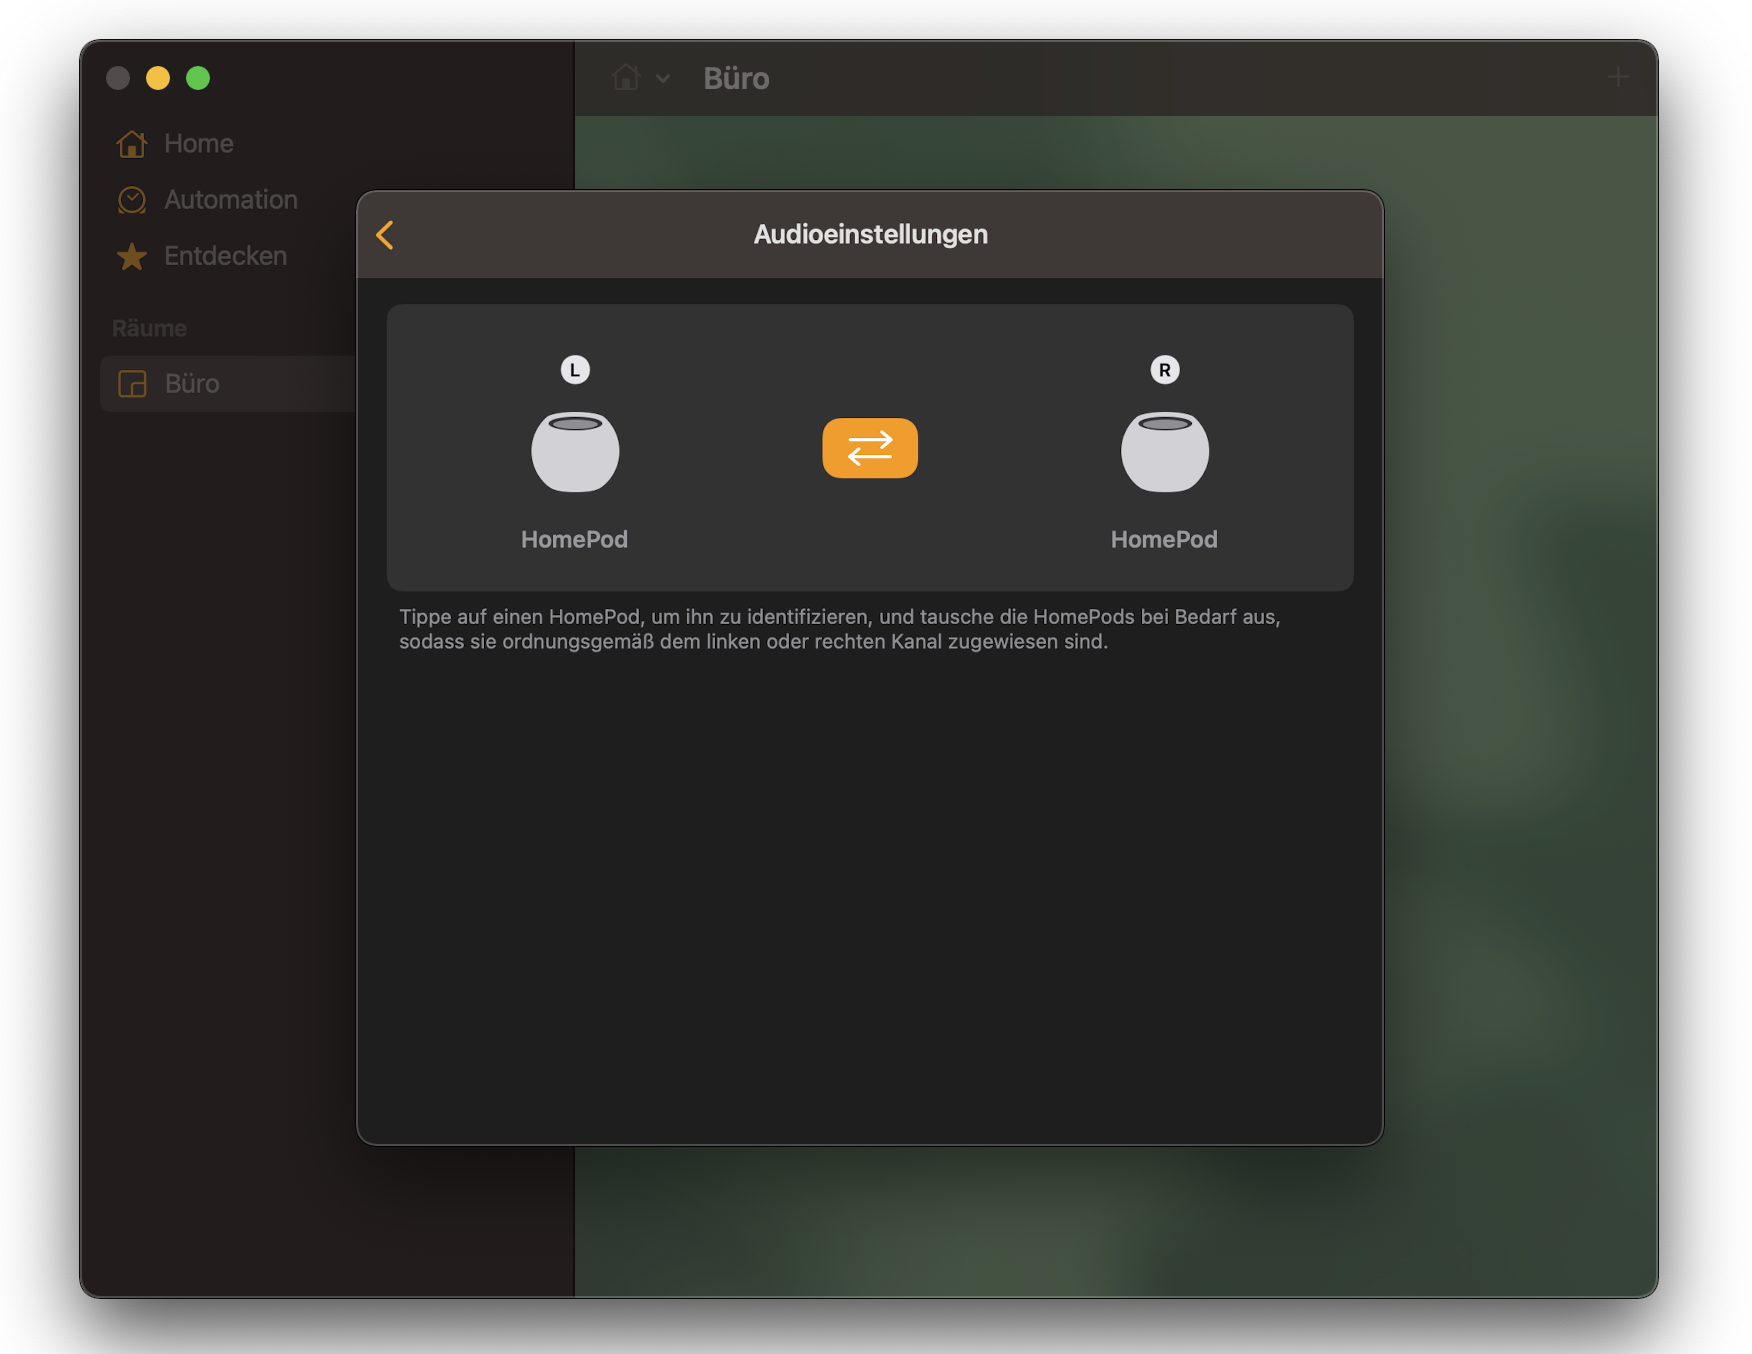Image resolution: width=1752 pixels, height=1354 pixels.
Task: Click the right HomePod name label
Action: click(x=1164, y=539)
